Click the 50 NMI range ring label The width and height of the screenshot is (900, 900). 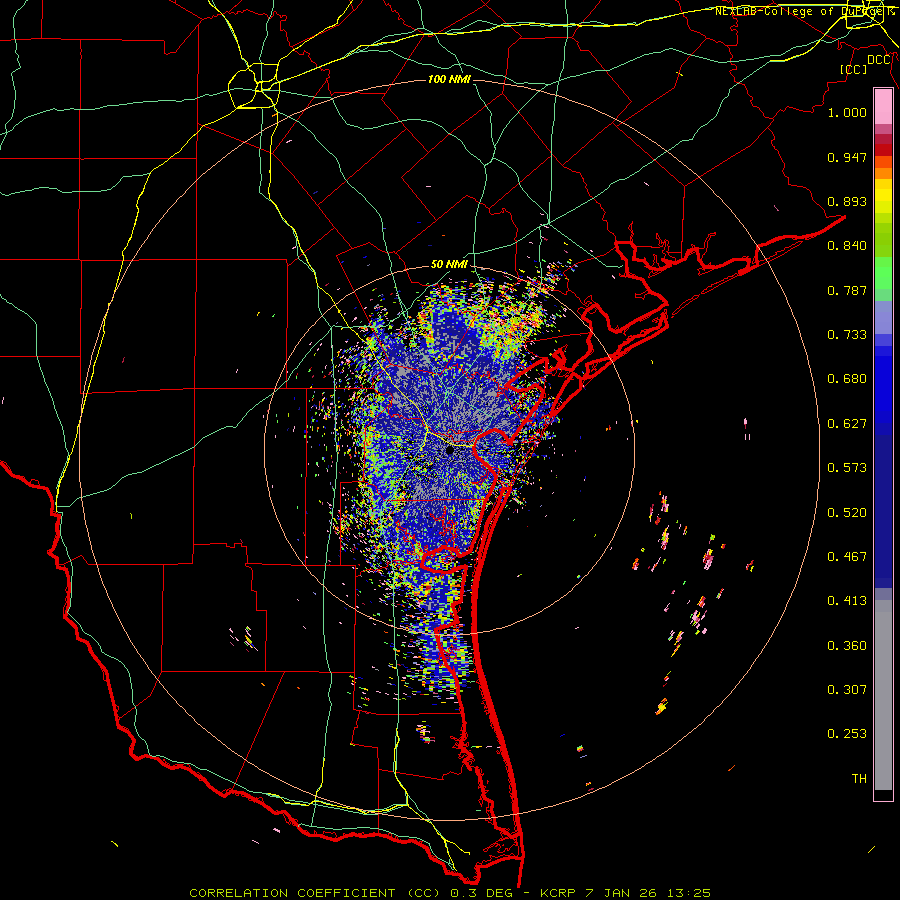click(449, 265)
